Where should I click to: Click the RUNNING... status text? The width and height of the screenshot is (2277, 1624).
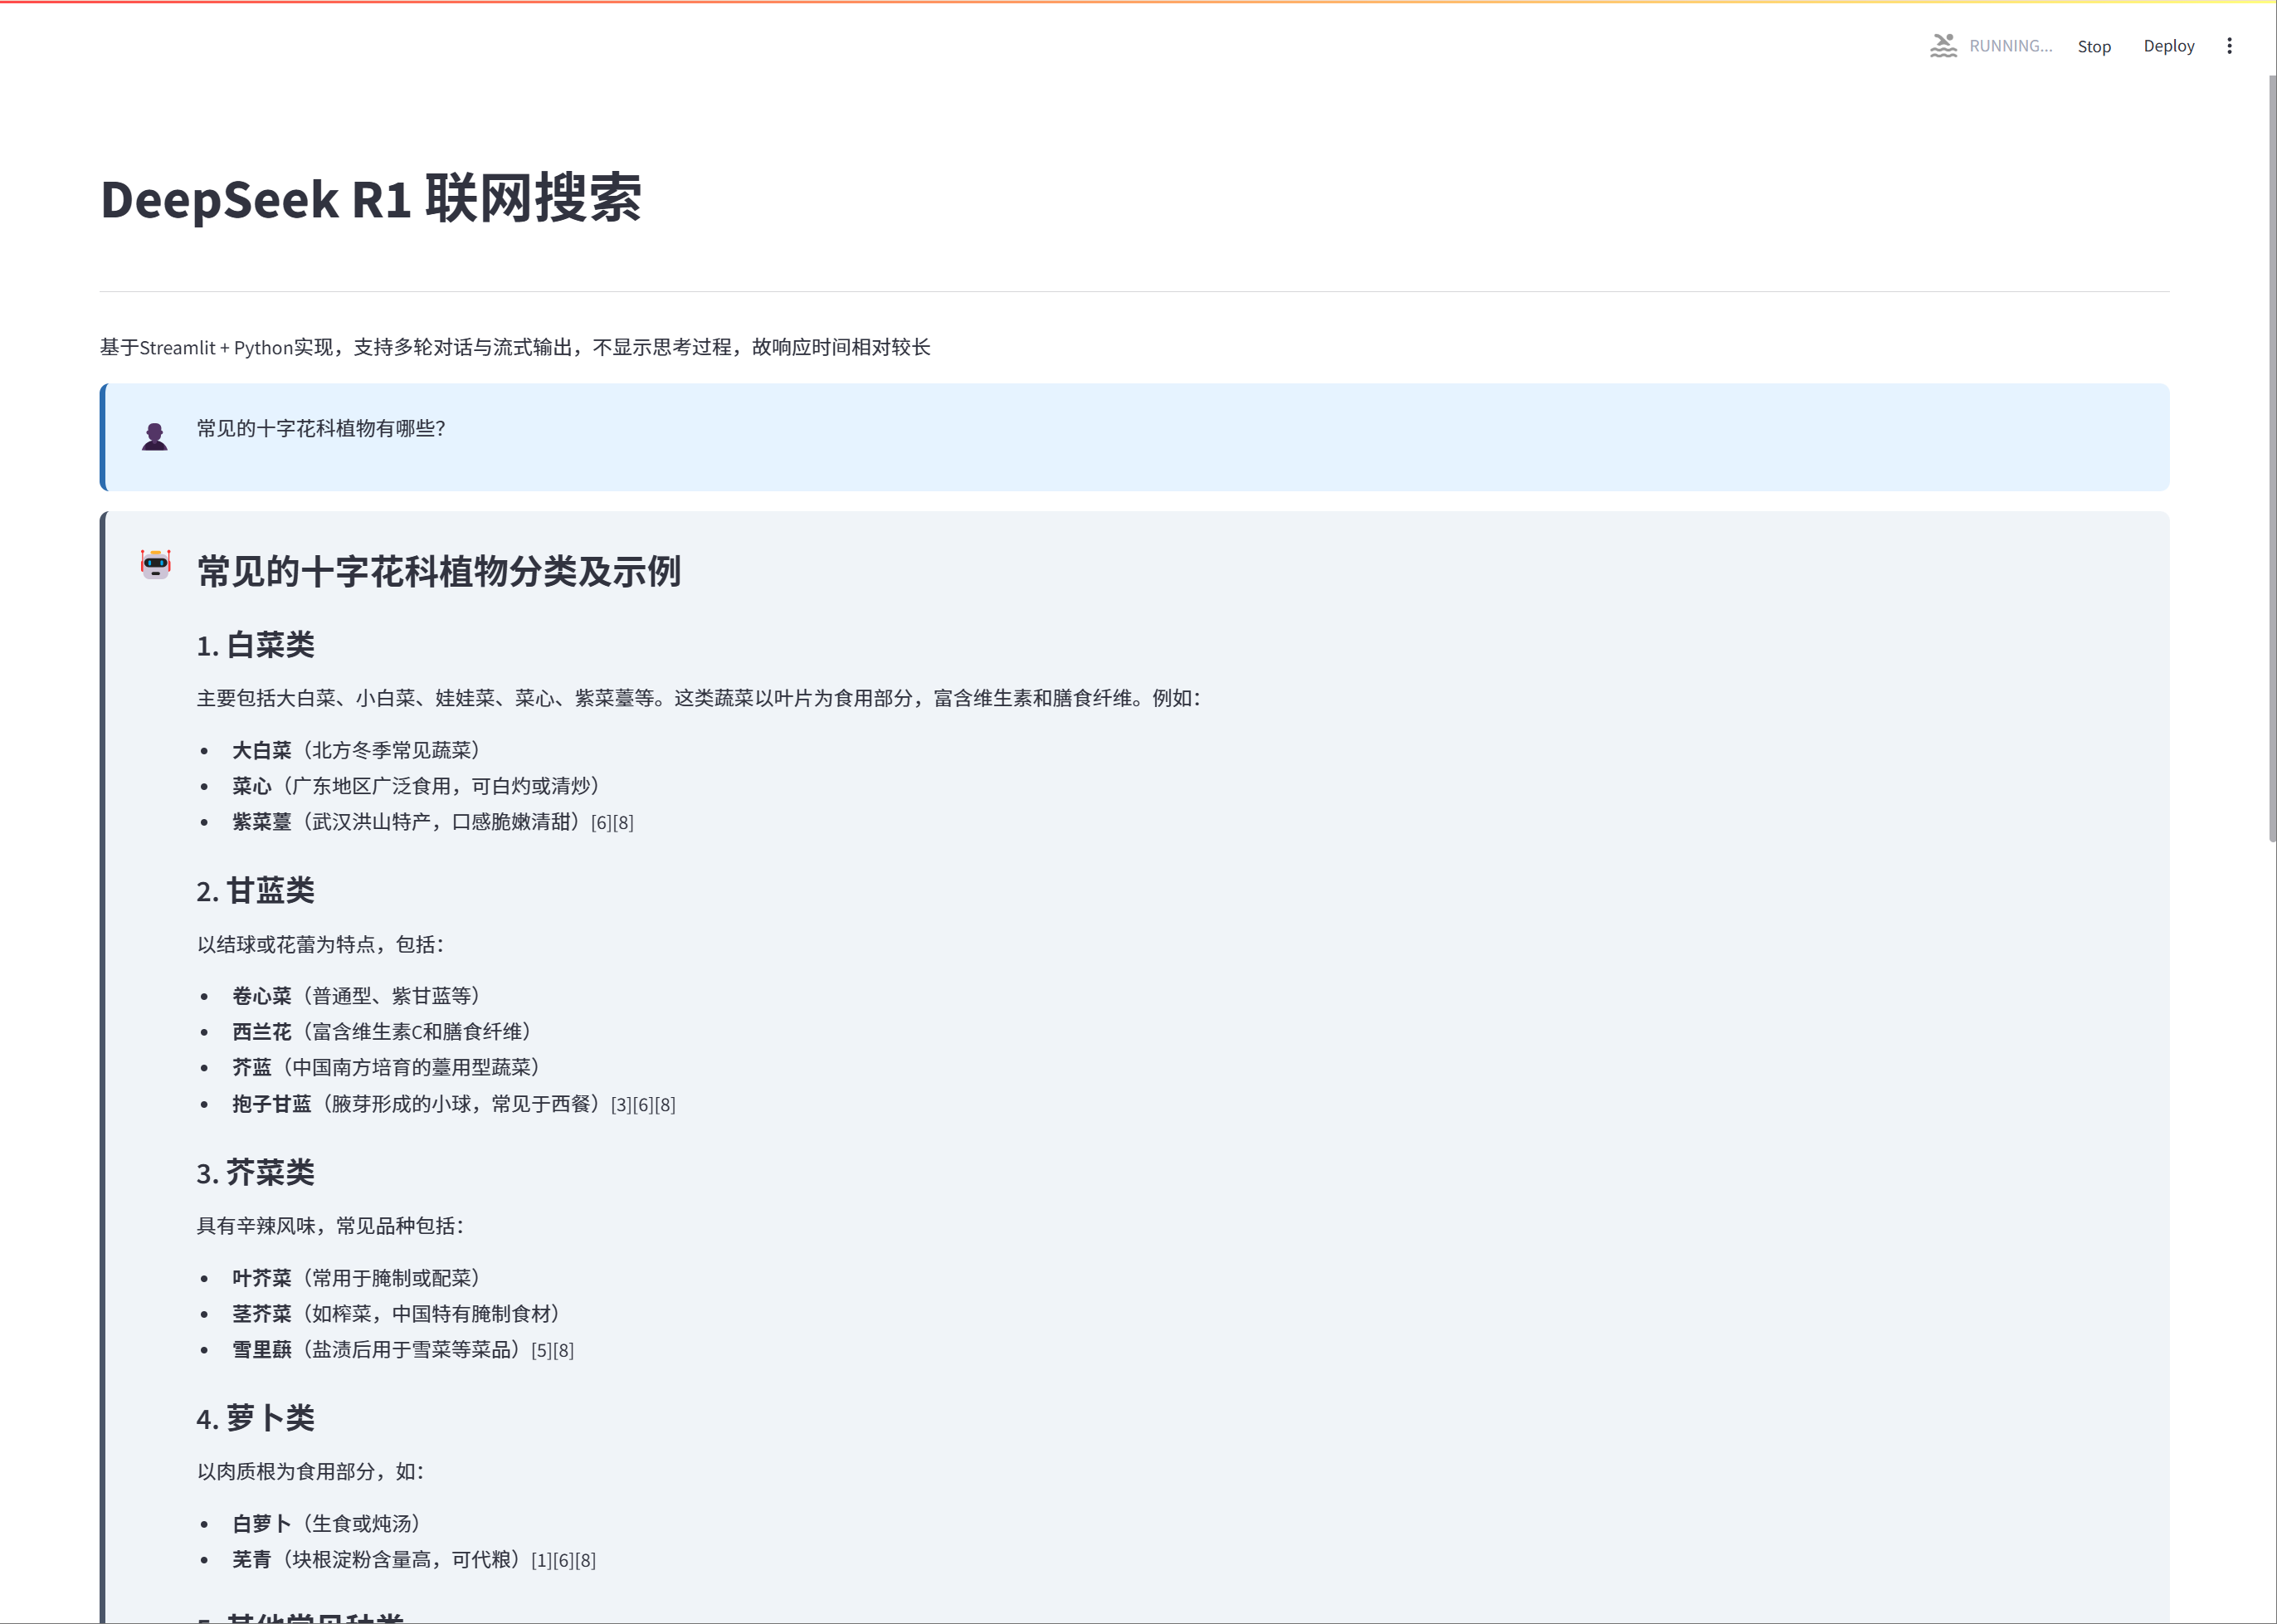point(2010,46)
